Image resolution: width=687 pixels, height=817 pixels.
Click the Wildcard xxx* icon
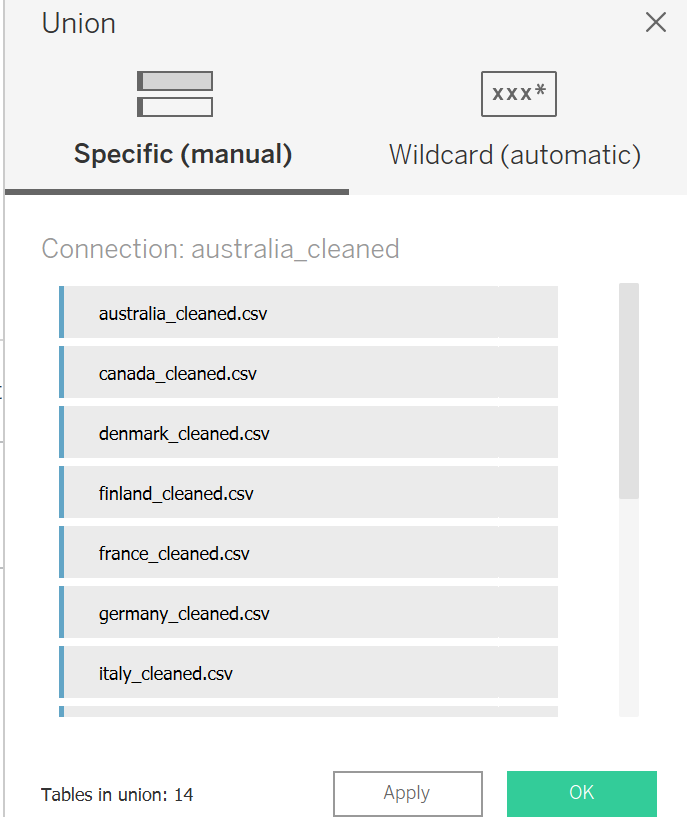[x=518, y=94]
